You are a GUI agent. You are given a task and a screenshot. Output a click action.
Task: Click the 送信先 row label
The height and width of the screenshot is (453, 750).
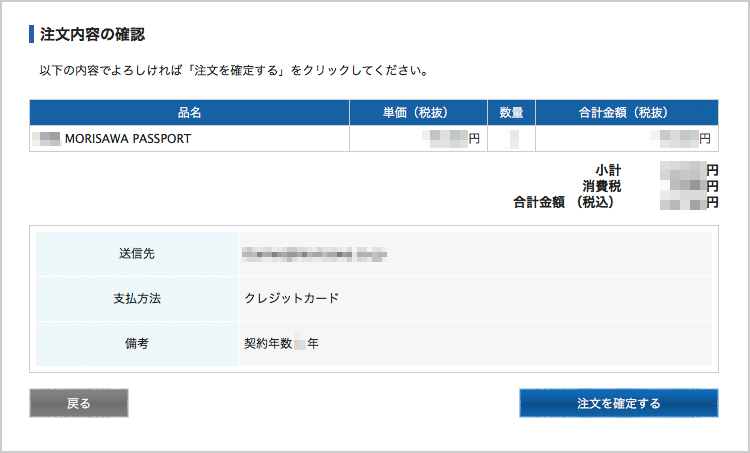tap(136, 254)
